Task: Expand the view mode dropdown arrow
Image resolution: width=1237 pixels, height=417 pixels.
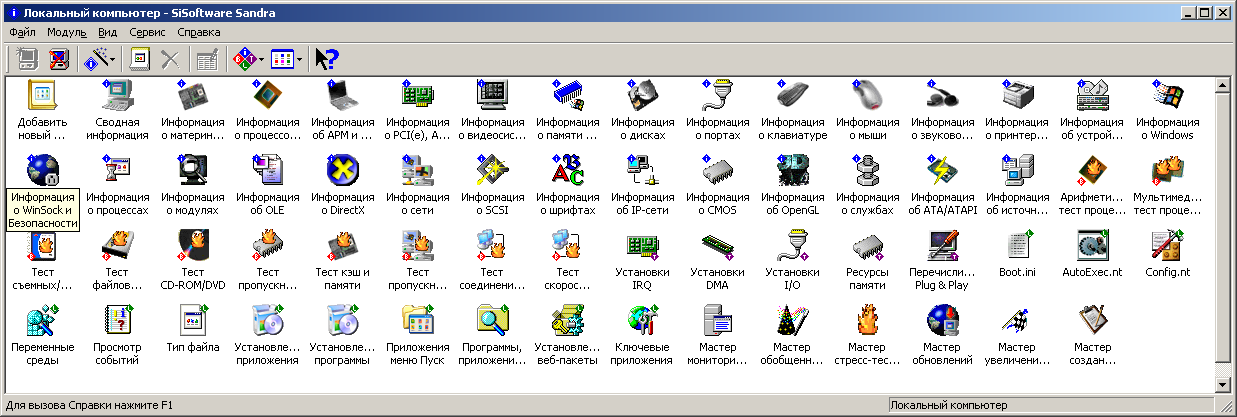Action: (300, 59)
